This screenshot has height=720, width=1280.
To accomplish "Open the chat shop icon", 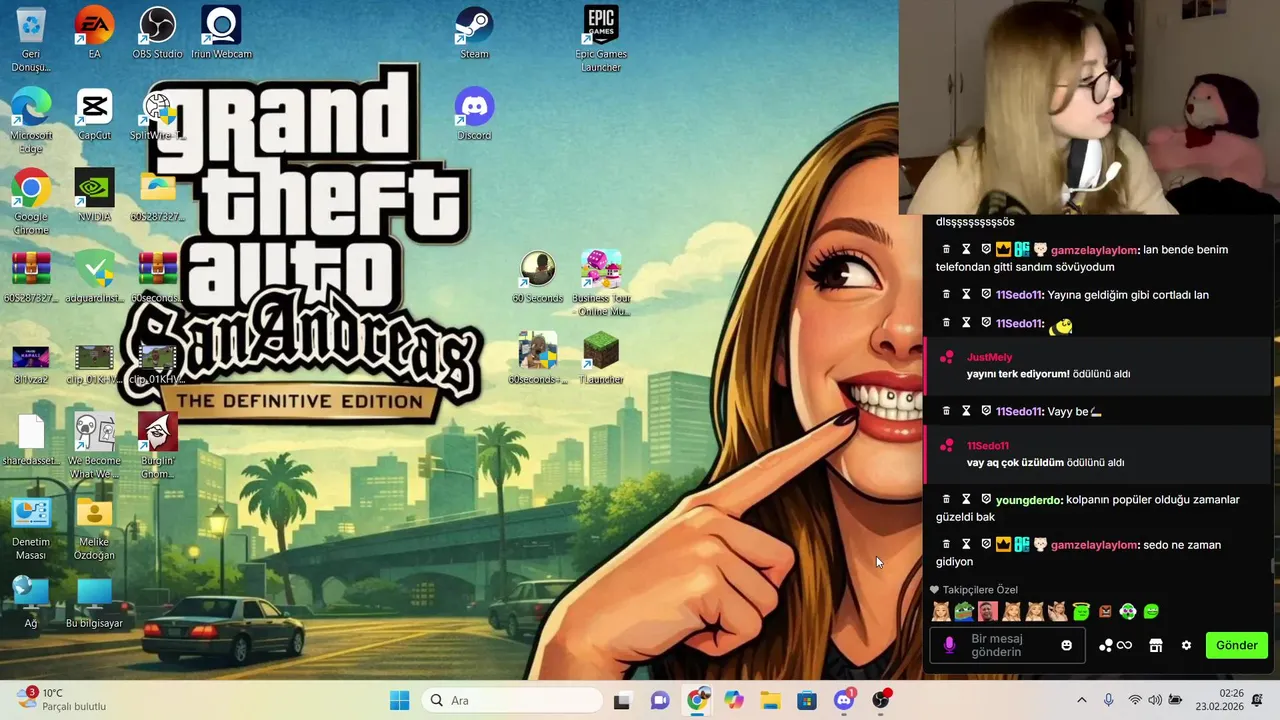I will (1155, 645).
